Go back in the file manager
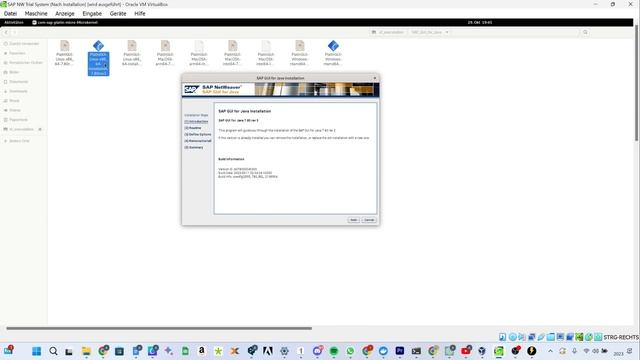 pyautogui.click(x=6, y=32)
